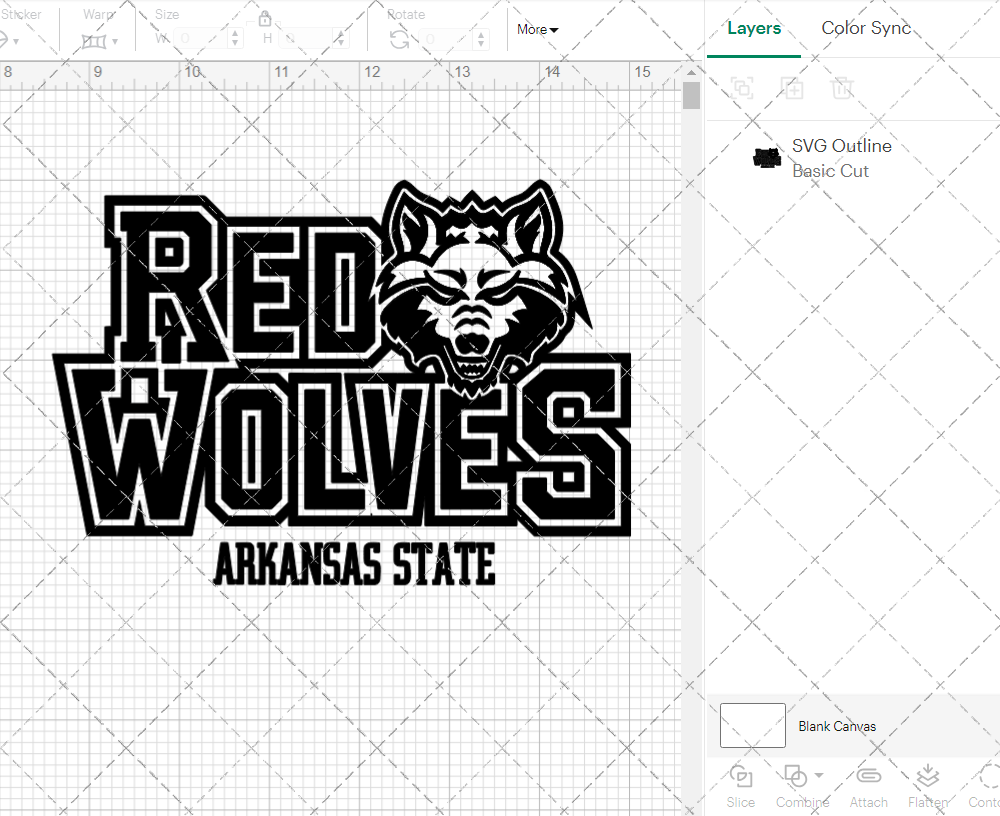This screenshot has height=816, width=1000.
Task: Click the delete layer icon in Layers panel
Action: (843, 88)
